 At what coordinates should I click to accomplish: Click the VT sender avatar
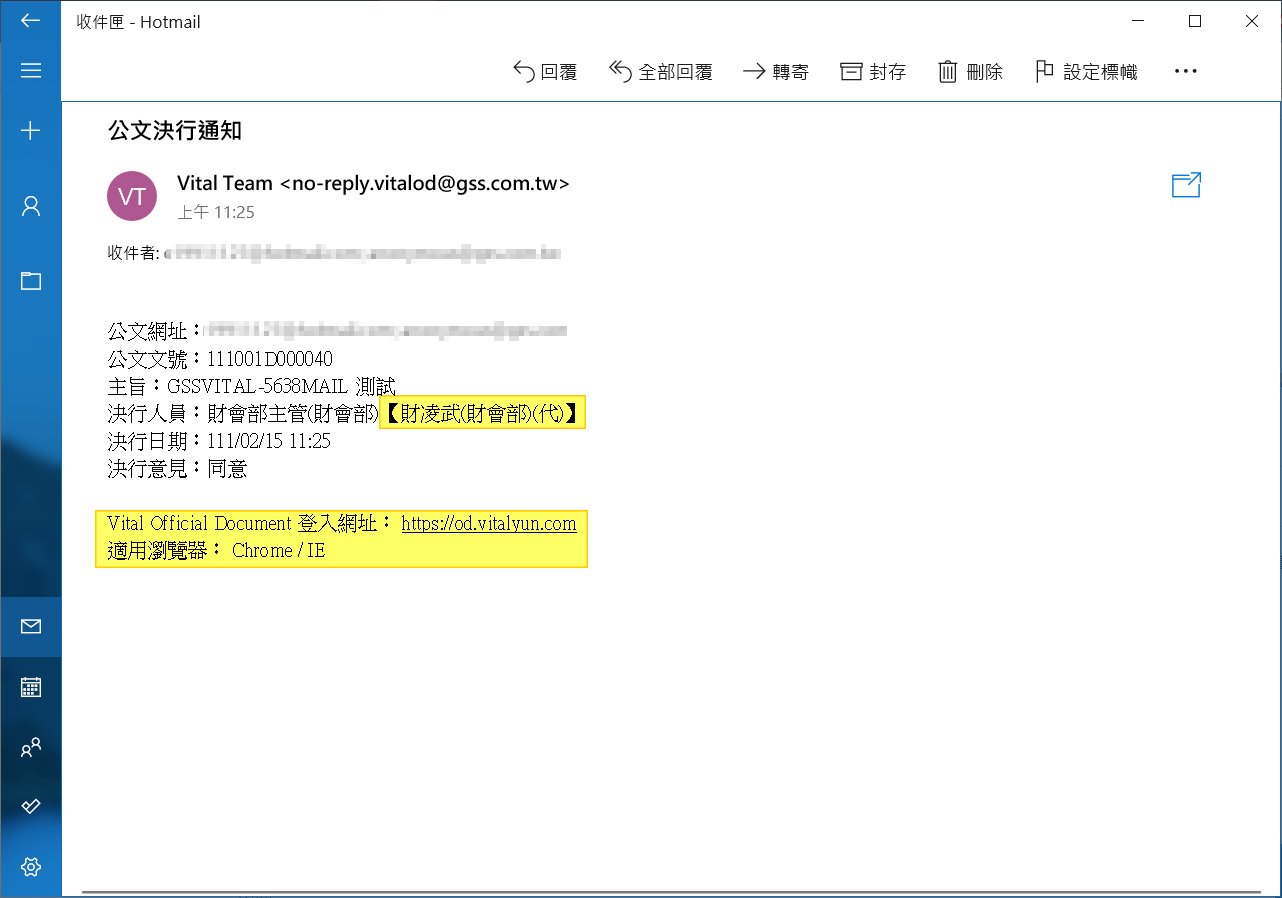tap(132, 196)
